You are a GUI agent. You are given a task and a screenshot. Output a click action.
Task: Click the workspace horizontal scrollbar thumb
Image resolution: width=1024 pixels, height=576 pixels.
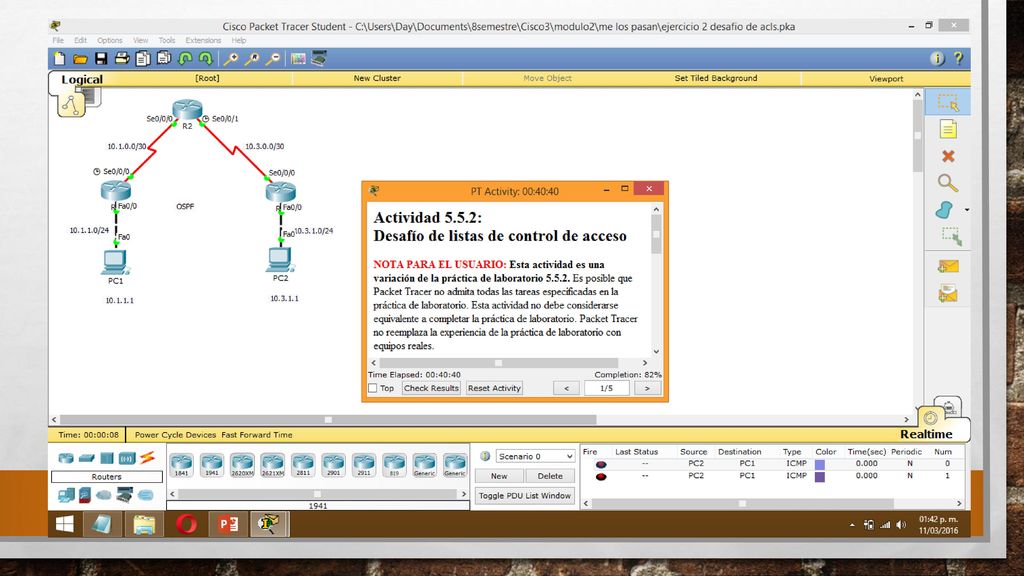(328, 420)
